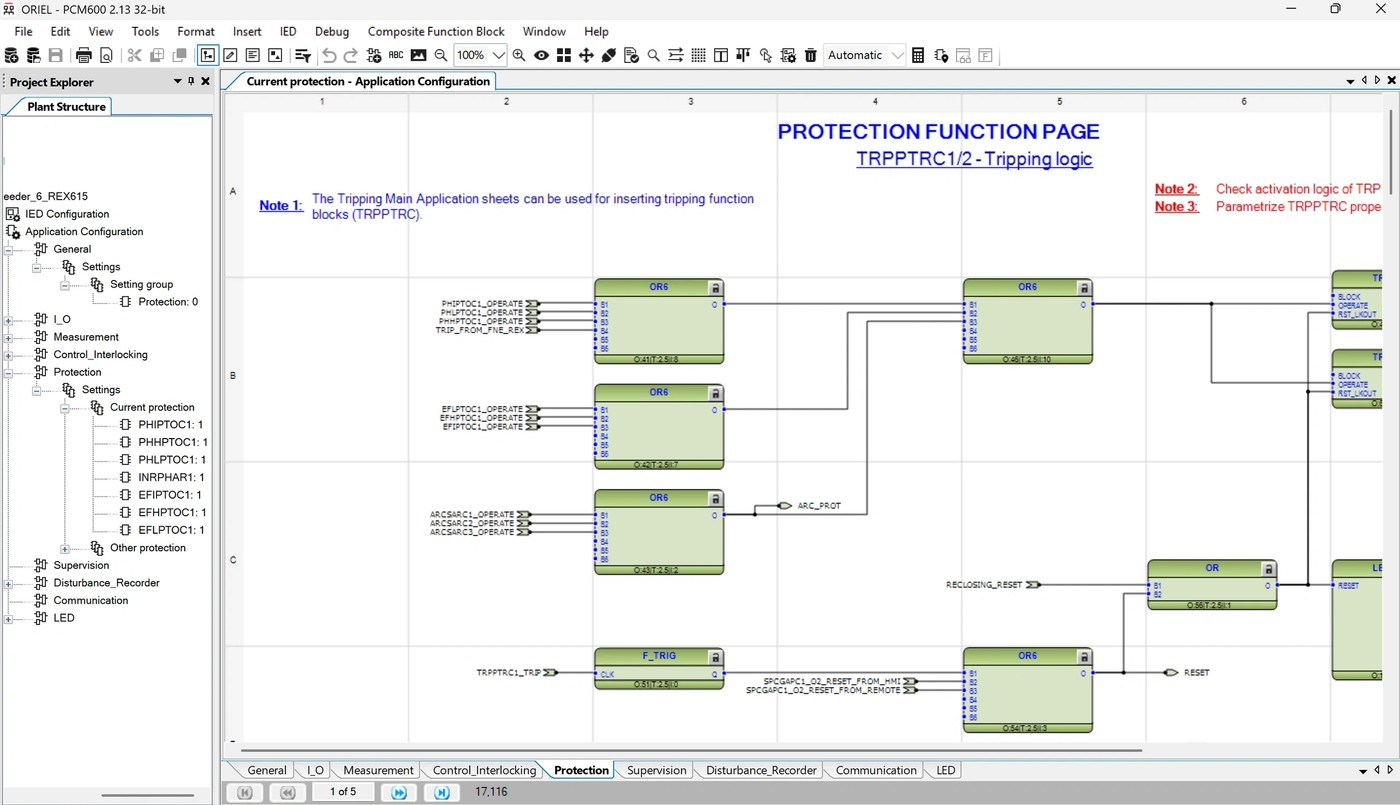Switch to the Control_Interlocking sheet tab

click(x=484, y=770)
